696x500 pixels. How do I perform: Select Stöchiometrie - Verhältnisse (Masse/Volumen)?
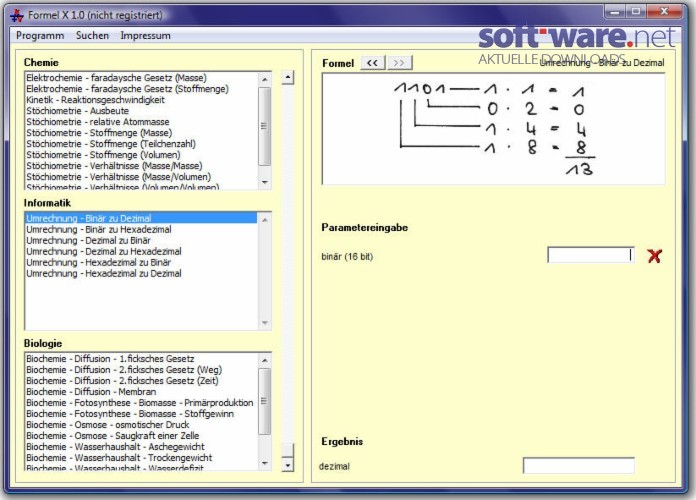(x=141, y=177)
